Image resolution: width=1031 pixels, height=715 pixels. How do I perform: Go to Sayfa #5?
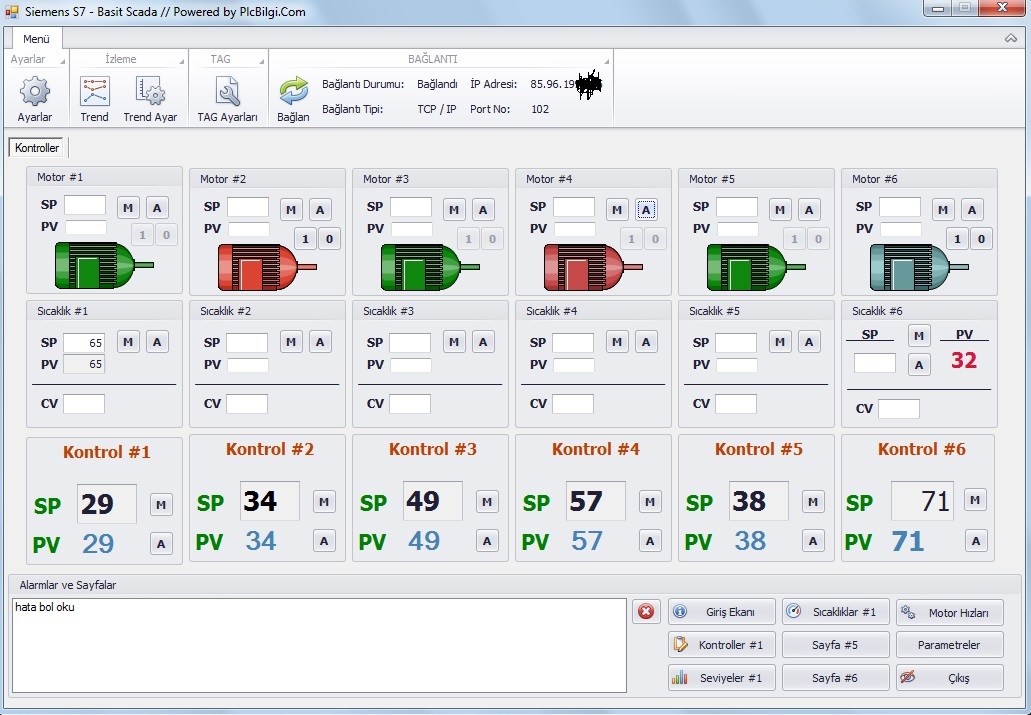tap(836, 645)
